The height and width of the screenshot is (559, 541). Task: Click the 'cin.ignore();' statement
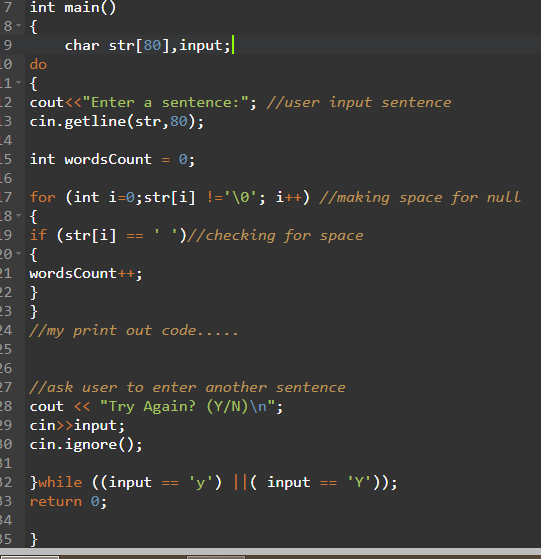tap(86, 445)
